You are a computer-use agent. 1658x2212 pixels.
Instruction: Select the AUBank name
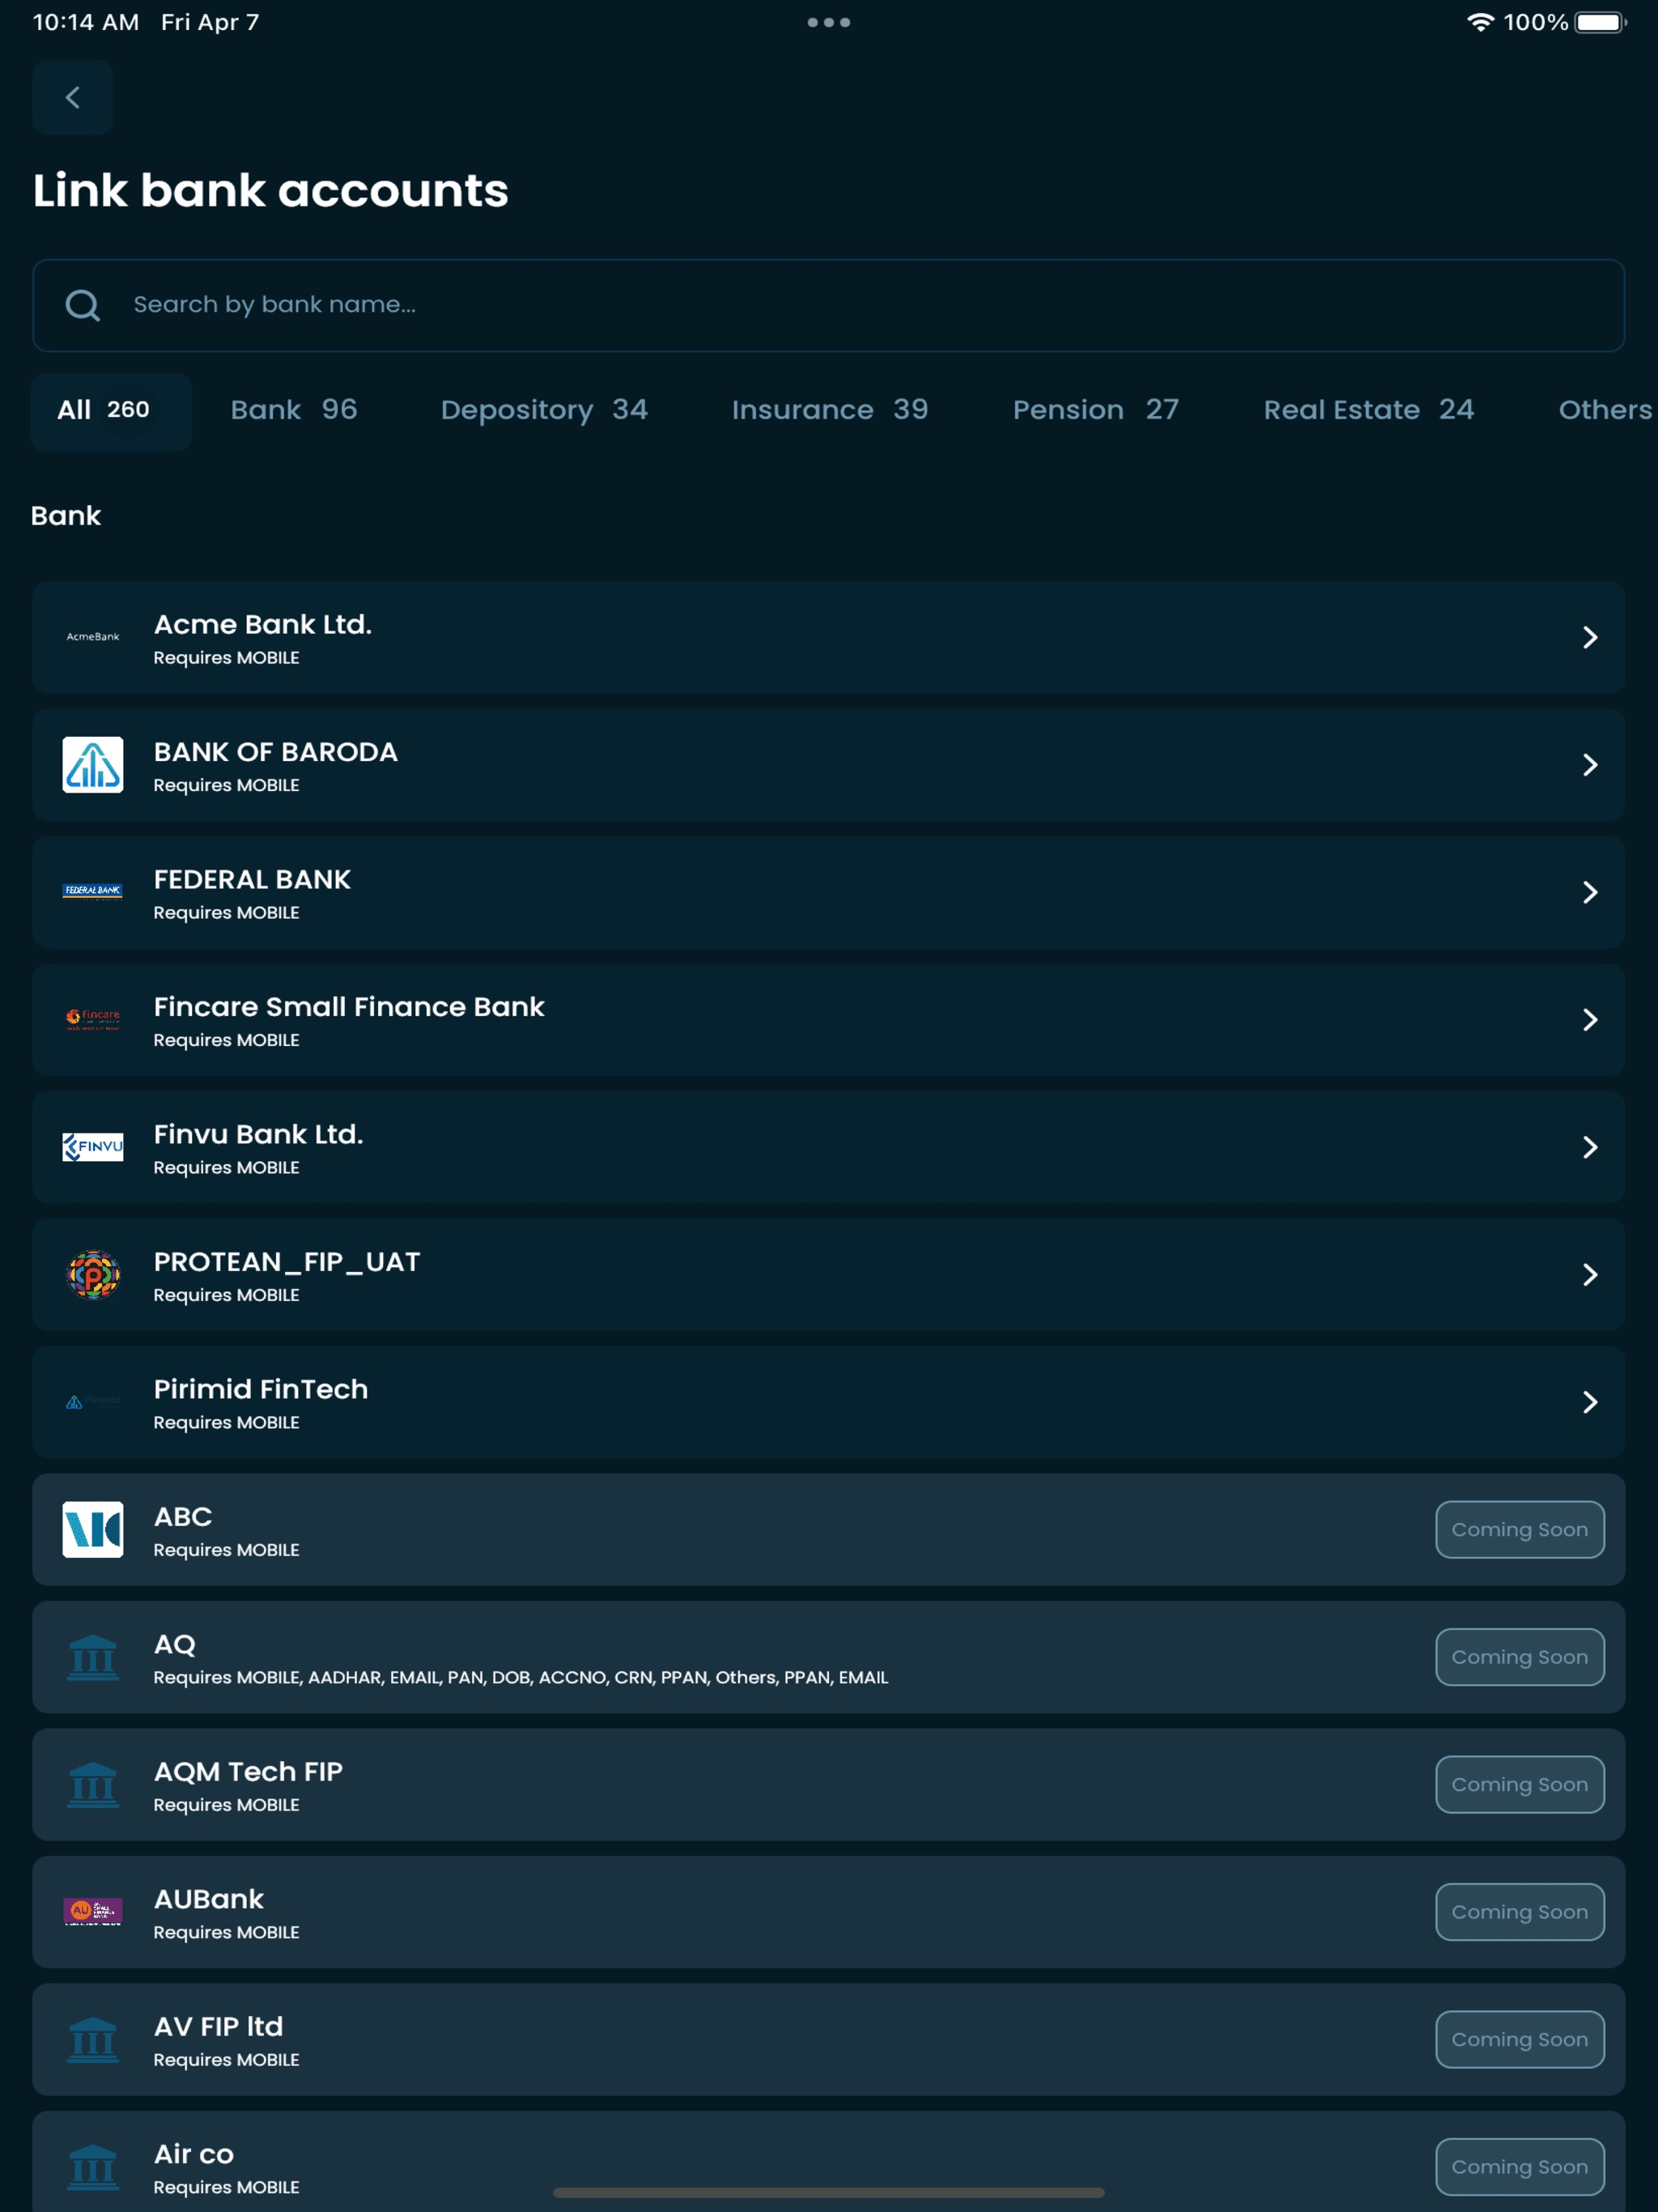click(209, 1899)
